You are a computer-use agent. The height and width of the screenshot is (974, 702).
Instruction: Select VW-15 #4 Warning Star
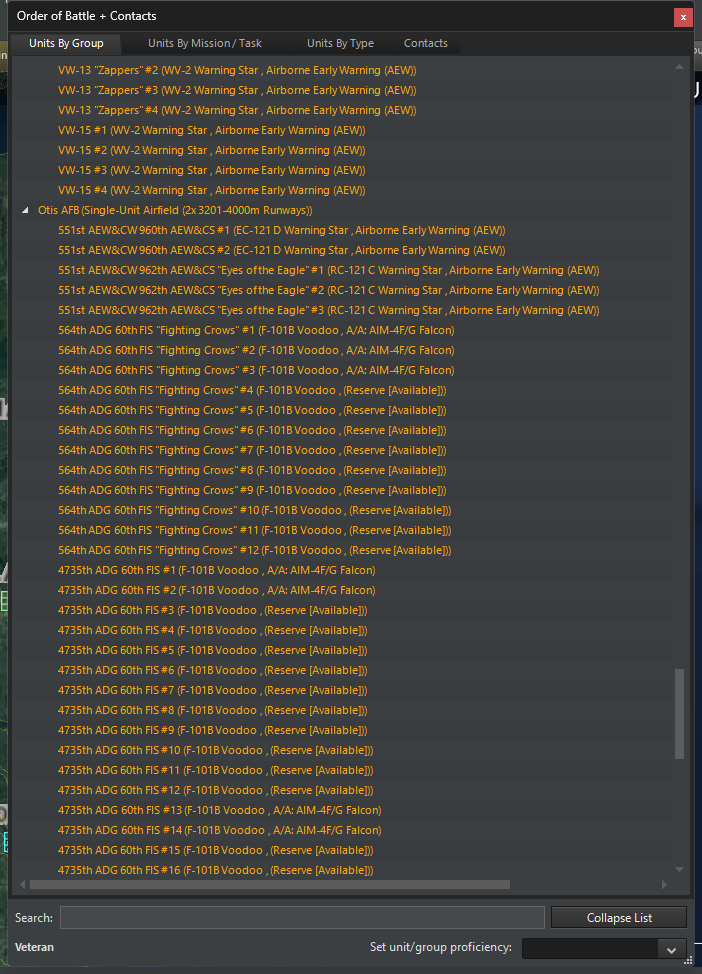[212, 190]
